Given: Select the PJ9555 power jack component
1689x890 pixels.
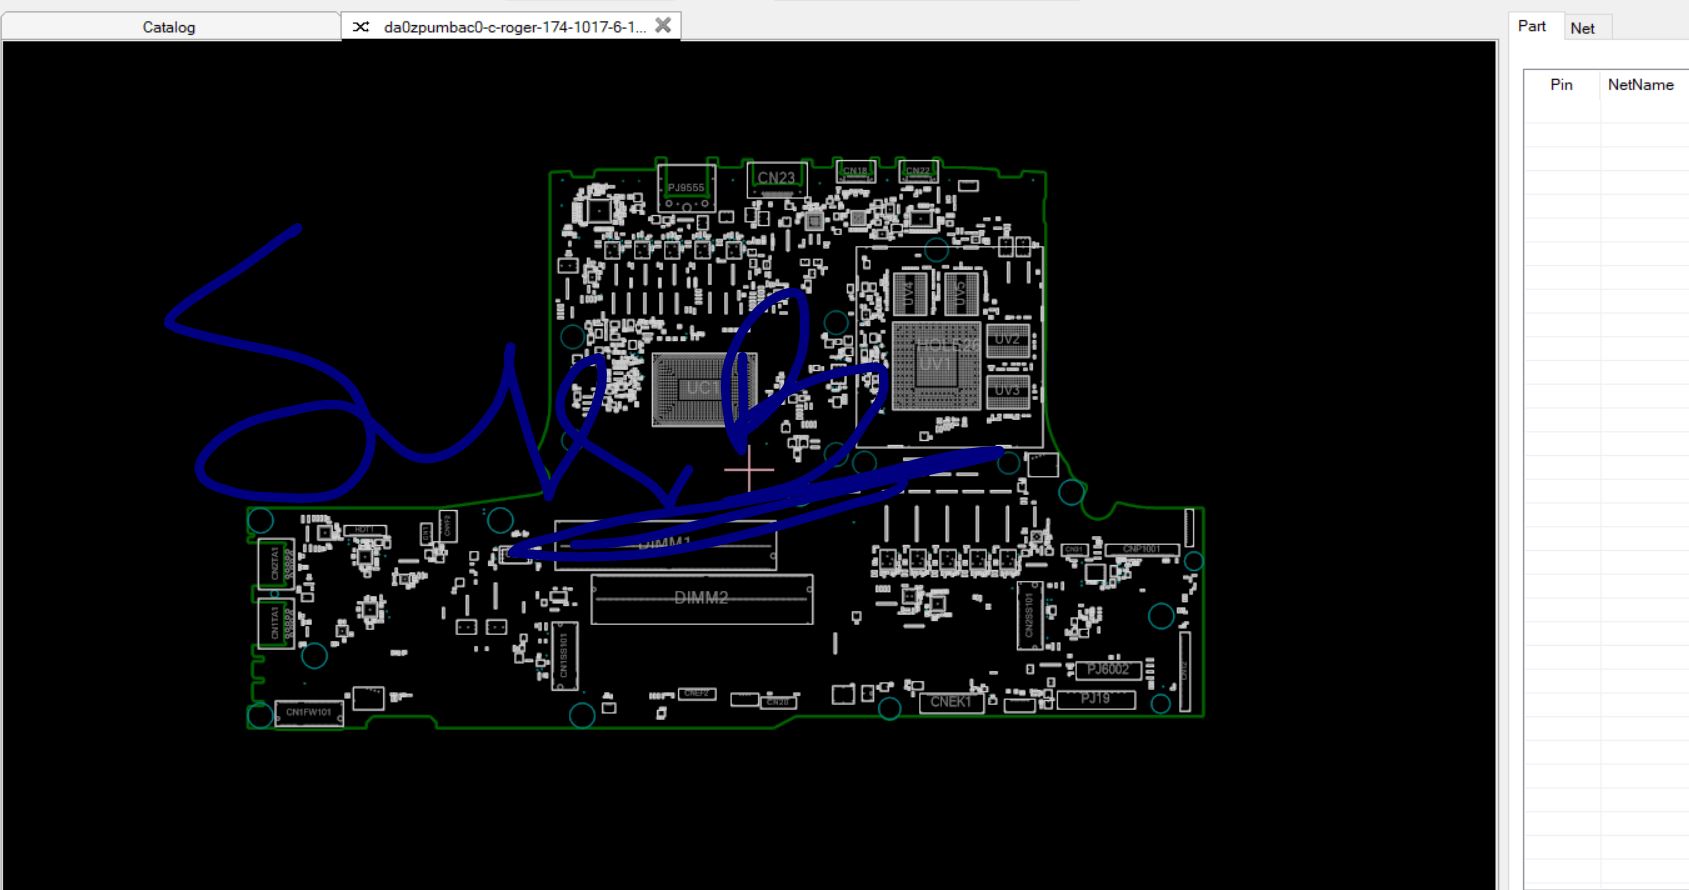Looking at the screenshot, I should [686, 186].
